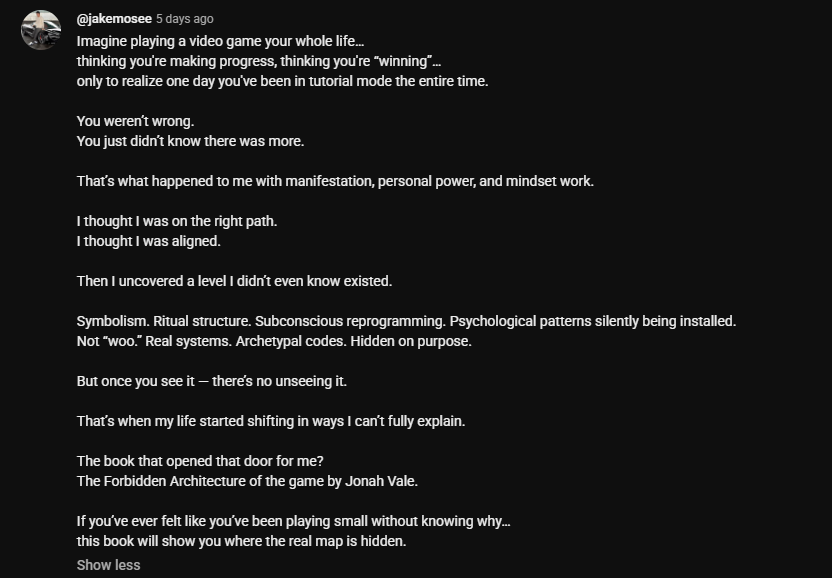Click "there's no unseeing it" line
The image size is (832, 578).
click(212, 381)
